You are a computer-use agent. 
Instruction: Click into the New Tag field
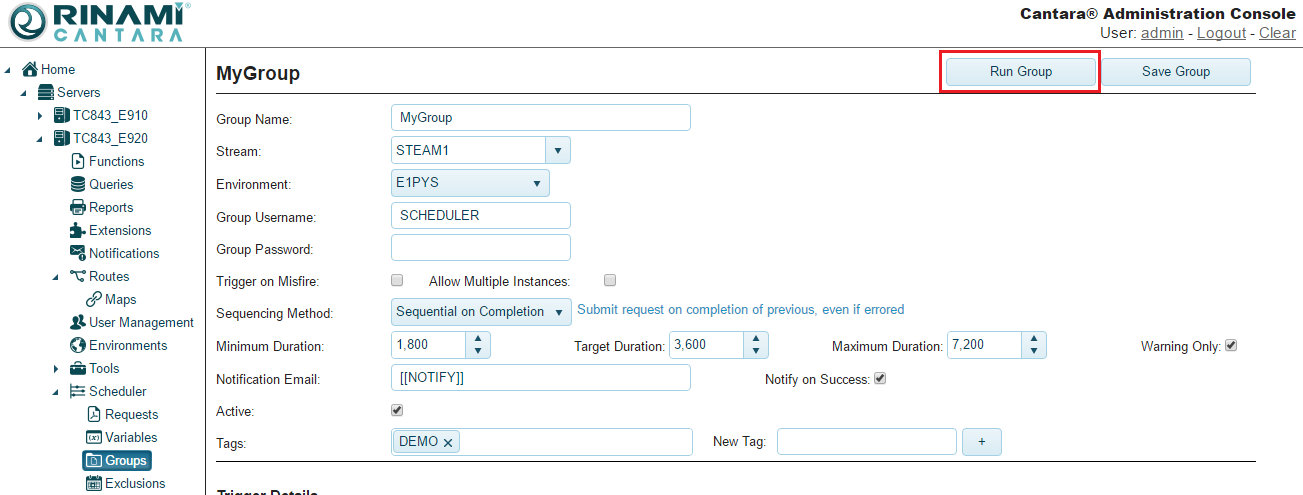click(866, 441)
